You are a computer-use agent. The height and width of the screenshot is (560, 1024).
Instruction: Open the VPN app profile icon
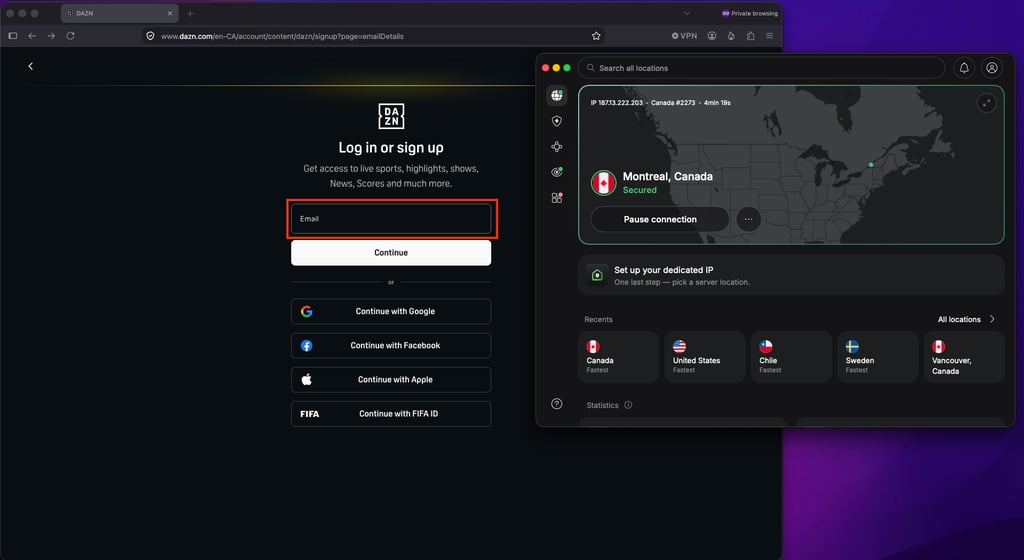point(992,68)
